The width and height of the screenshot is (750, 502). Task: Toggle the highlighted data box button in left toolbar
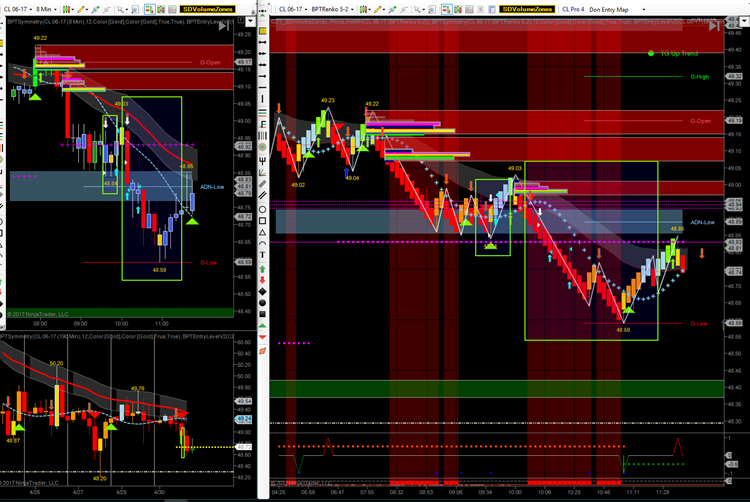(150, 9)
